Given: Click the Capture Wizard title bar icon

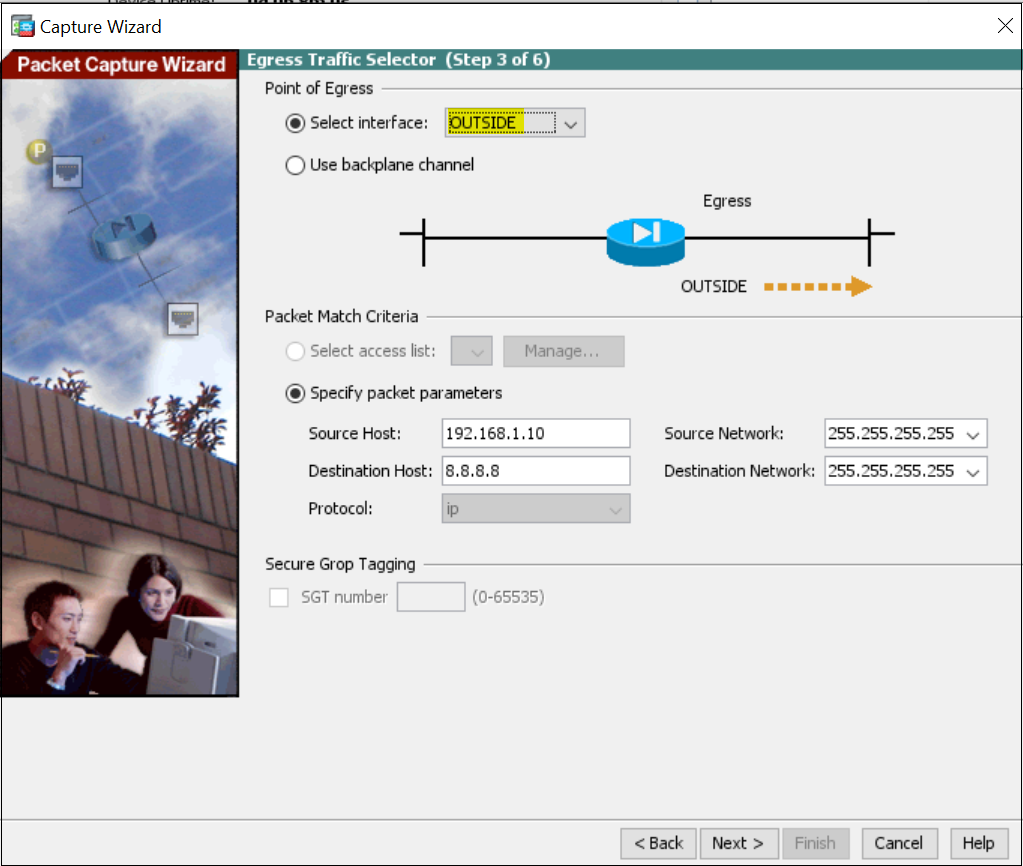Looking at the screenshot, I should pyautogui.click(x=23, y=27).
